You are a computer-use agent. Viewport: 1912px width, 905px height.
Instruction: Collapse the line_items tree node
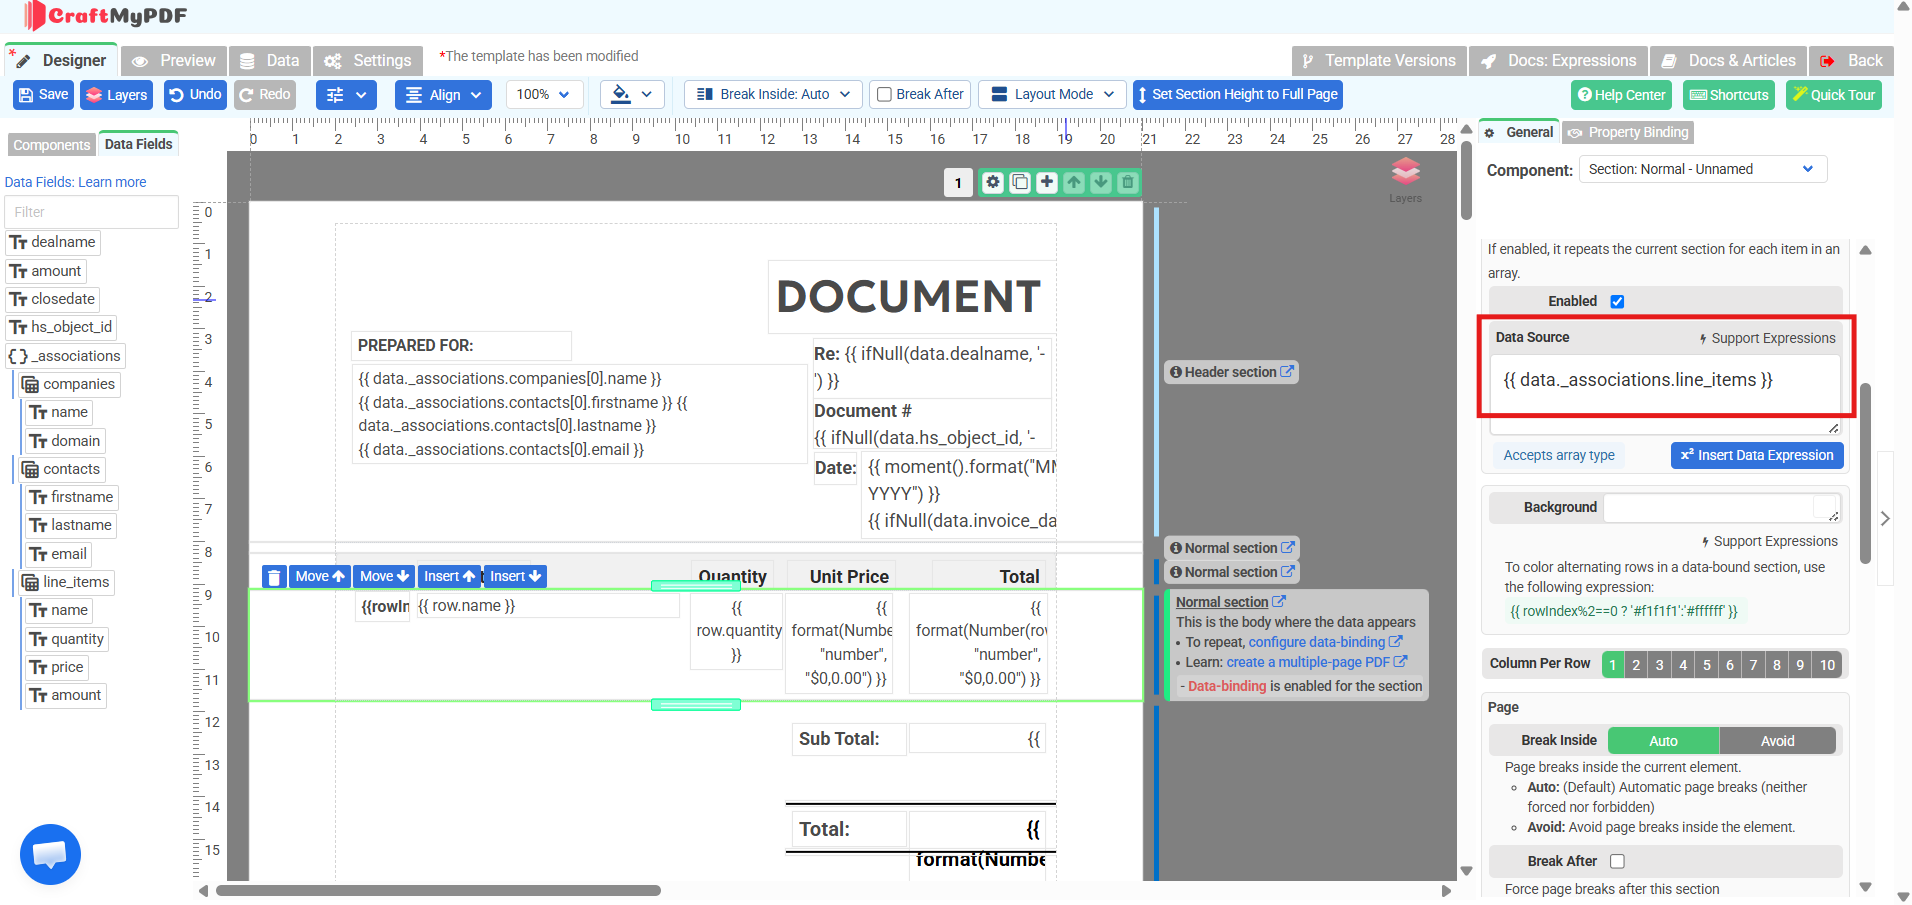[x=68, y=582]
